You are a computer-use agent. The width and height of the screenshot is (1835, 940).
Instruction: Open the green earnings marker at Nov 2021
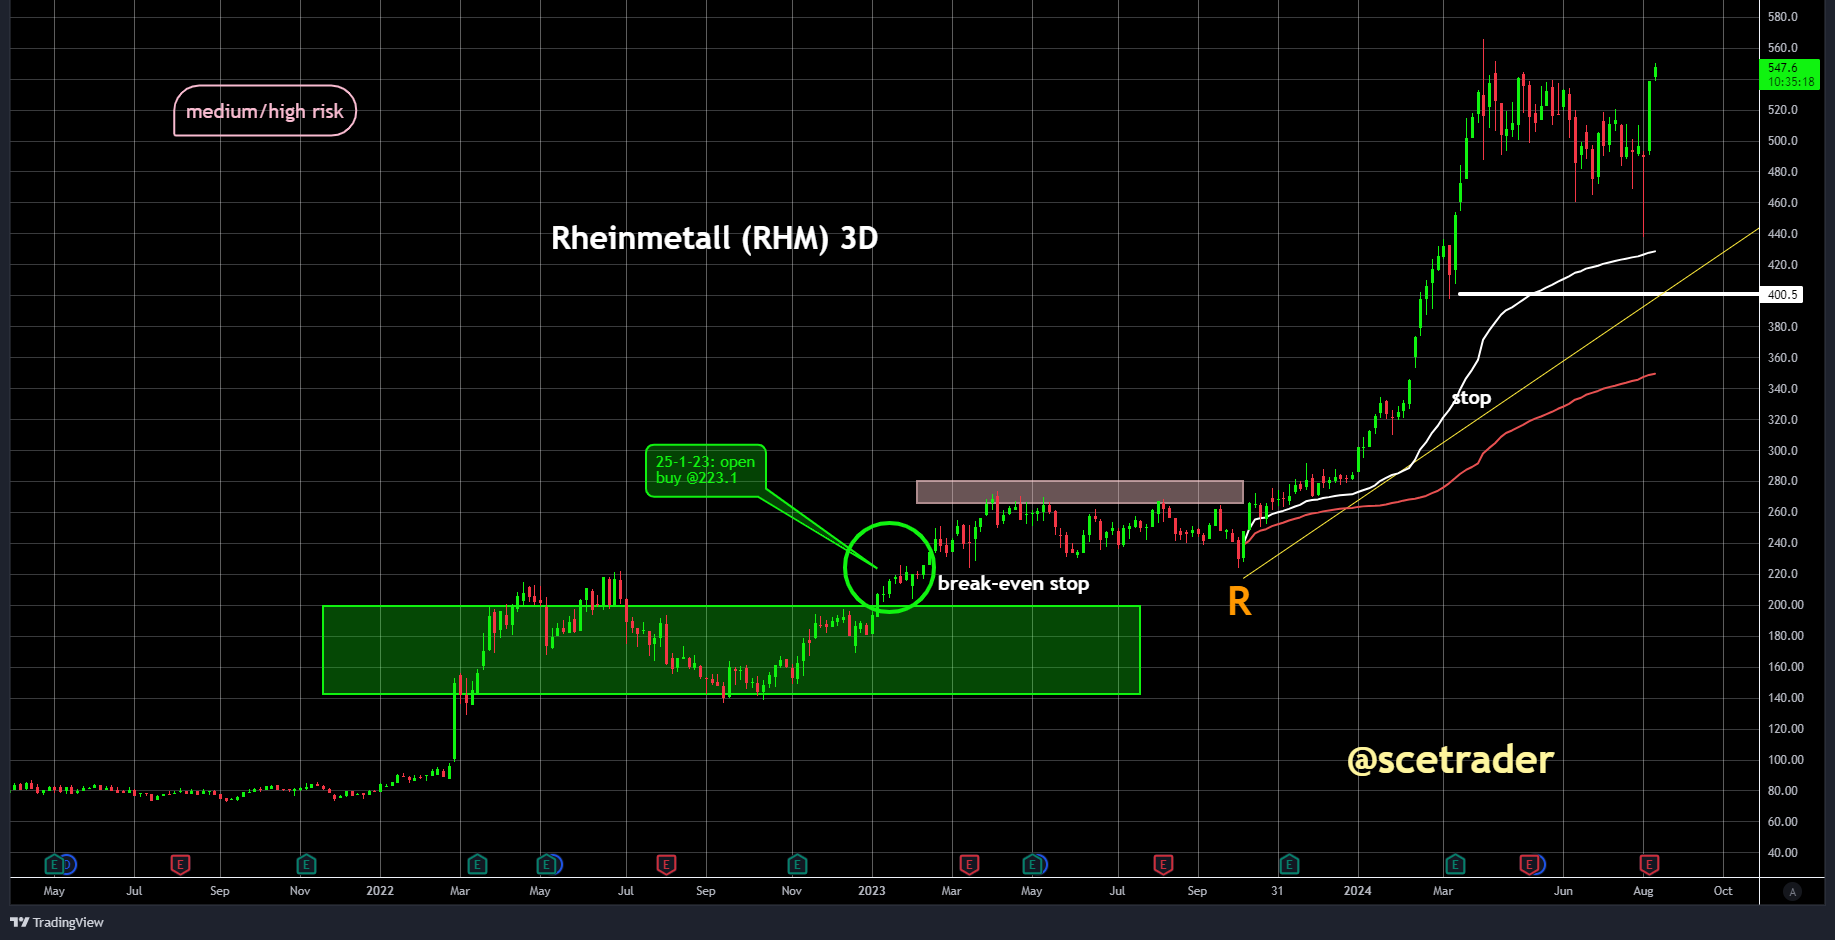(306, 864)
